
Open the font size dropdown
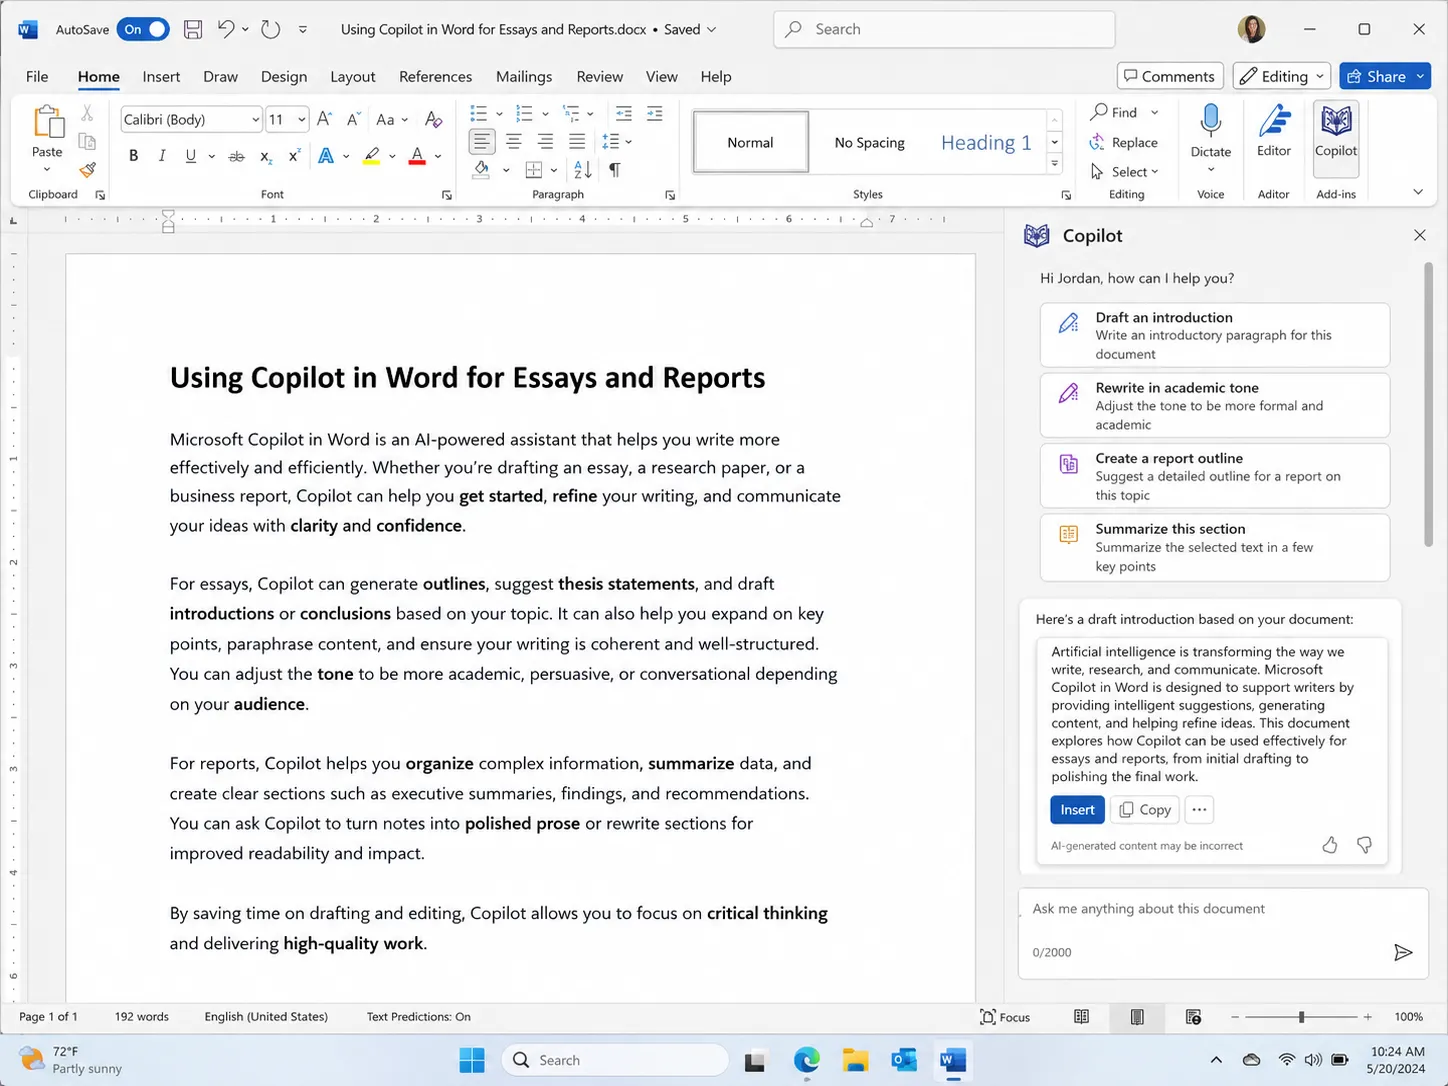(x=301, y=119)
